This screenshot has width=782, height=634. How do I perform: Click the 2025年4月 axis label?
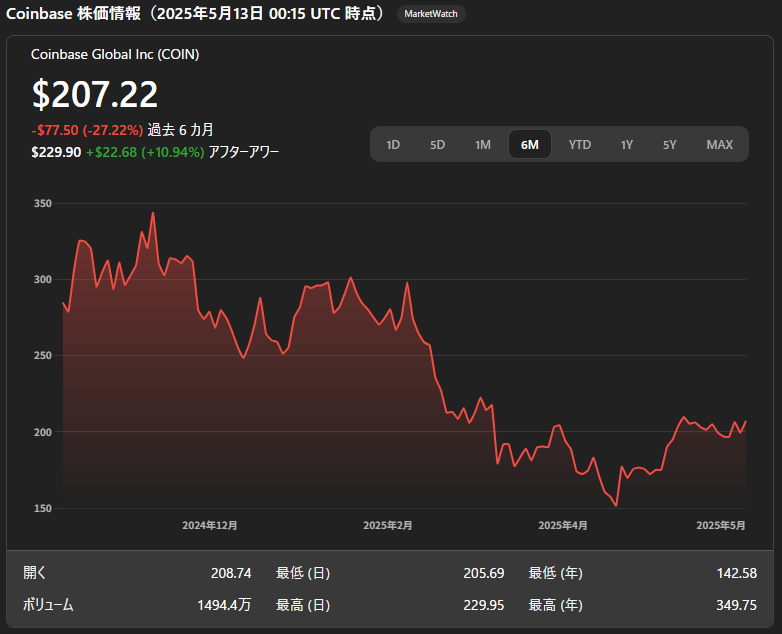563,526
